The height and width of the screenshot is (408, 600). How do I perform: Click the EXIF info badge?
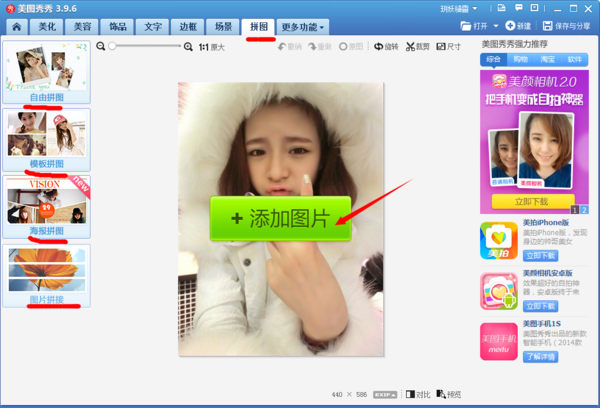tap(385, 395)
